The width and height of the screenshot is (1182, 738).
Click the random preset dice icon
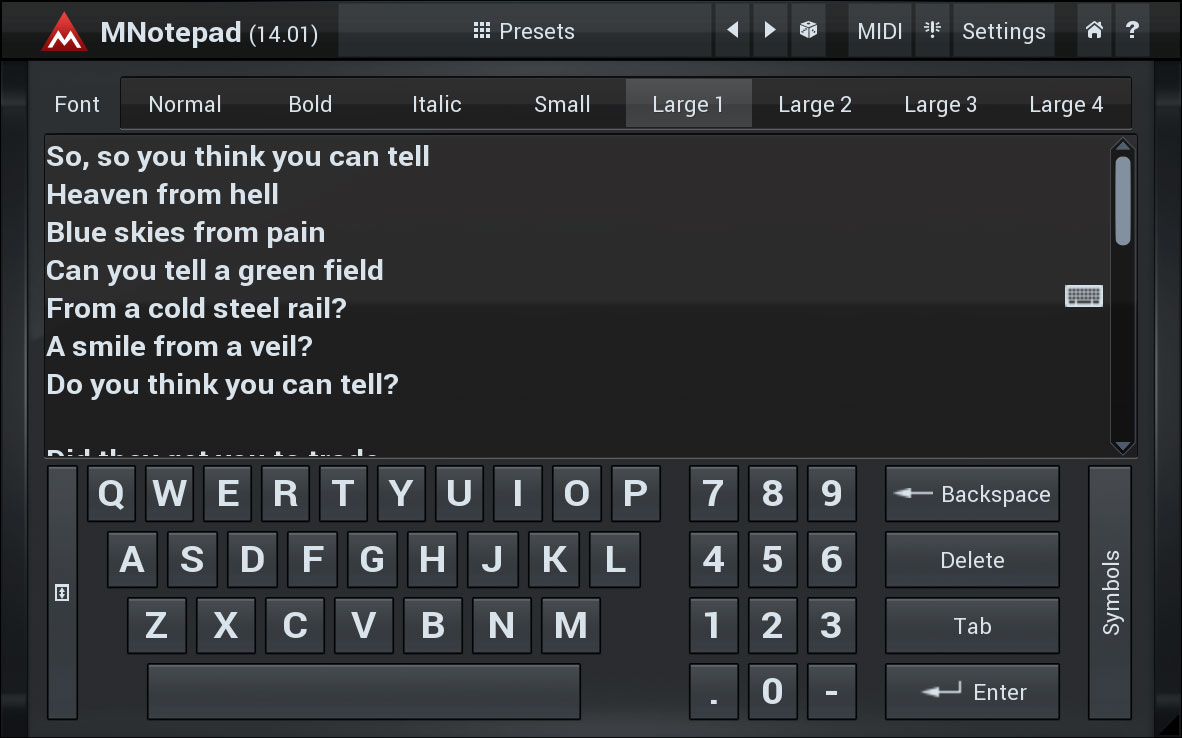point(807,31)
